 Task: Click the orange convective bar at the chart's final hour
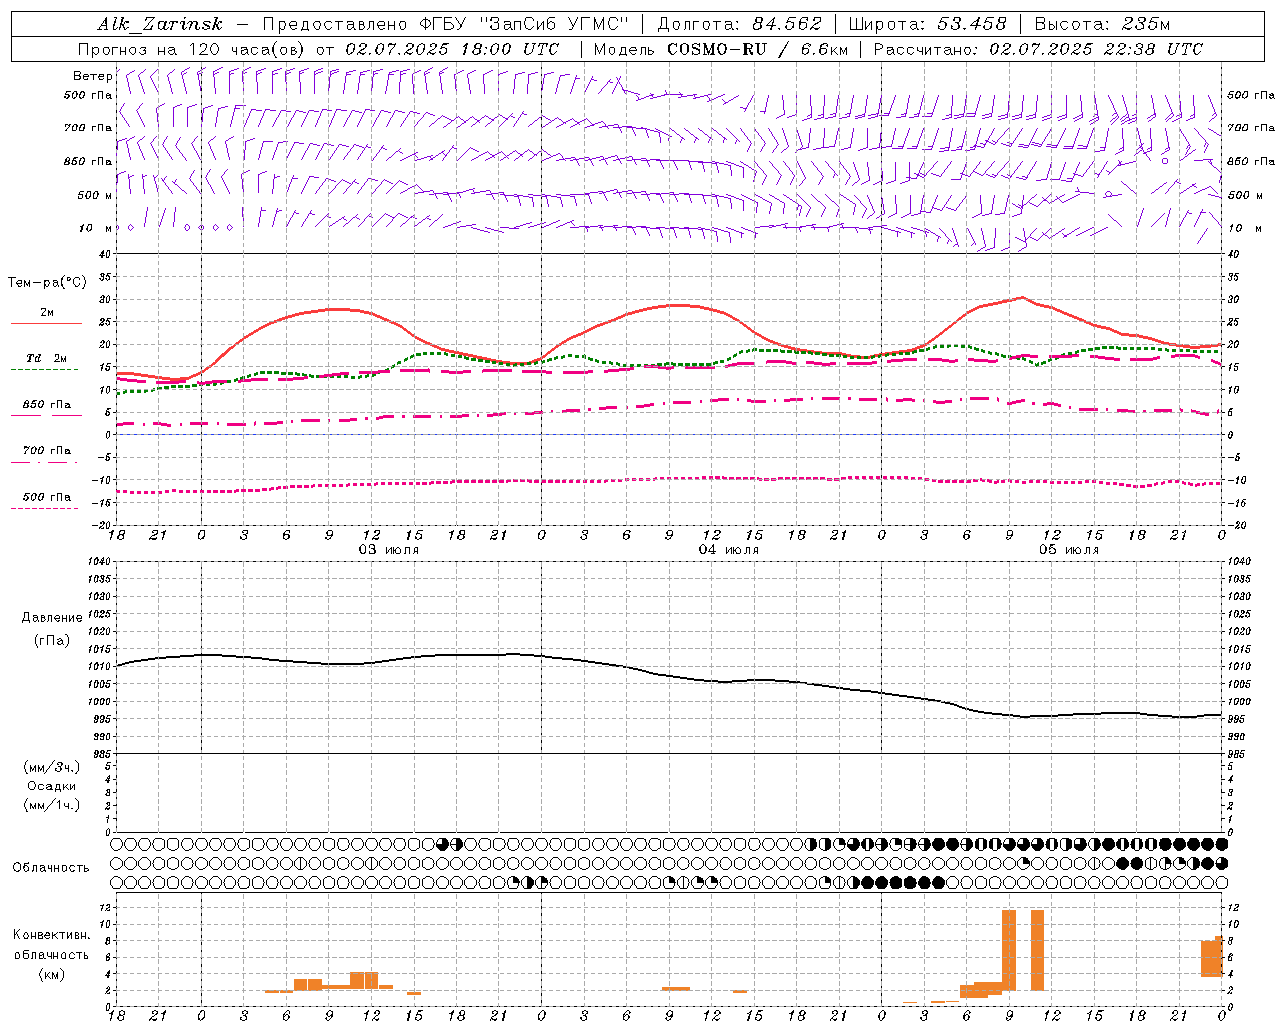coord(1219,956)
